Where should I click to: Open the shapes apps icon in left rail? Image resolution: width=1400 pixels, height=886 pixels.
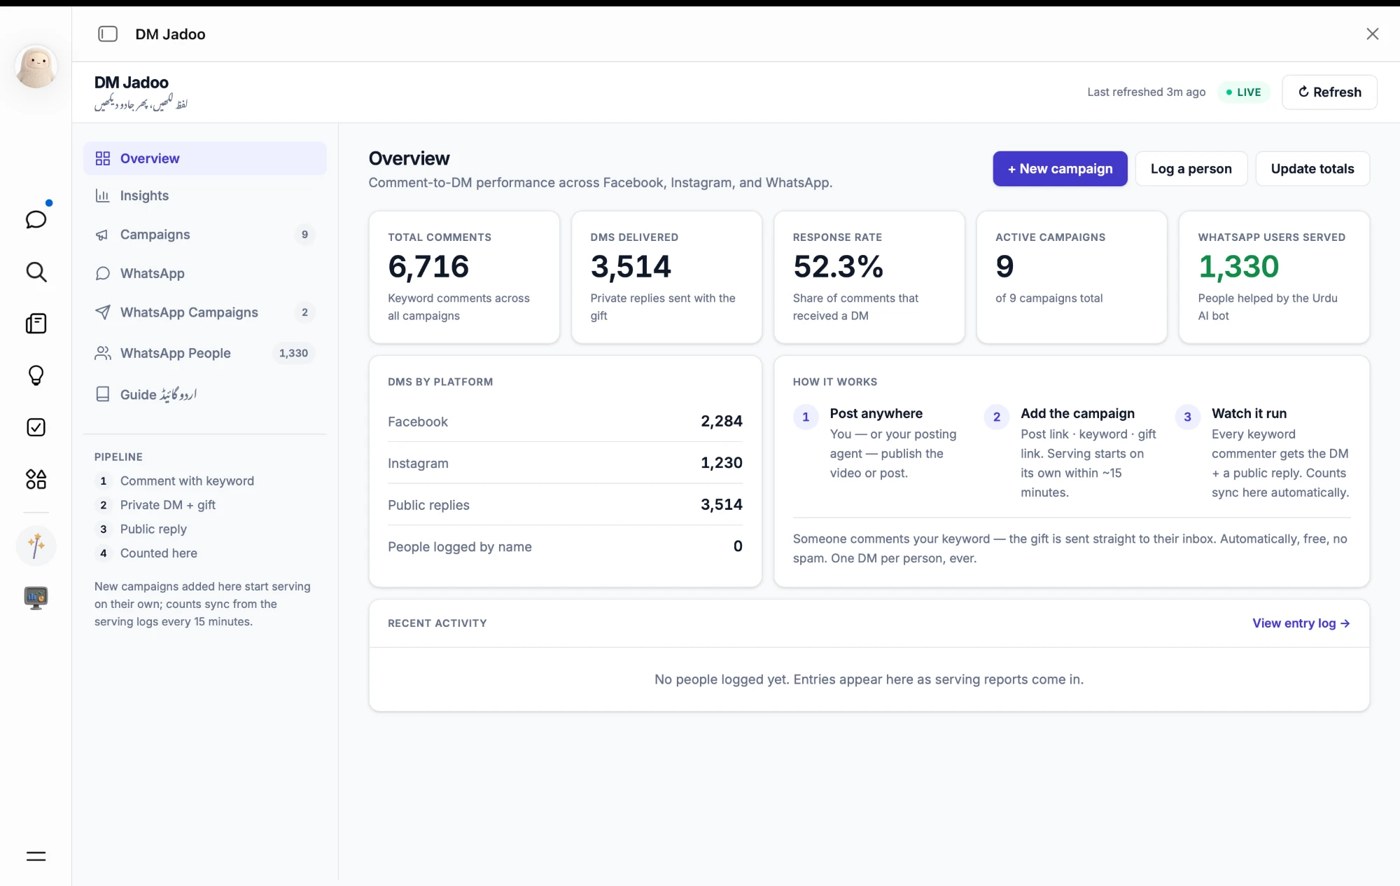tap(36, 479)
